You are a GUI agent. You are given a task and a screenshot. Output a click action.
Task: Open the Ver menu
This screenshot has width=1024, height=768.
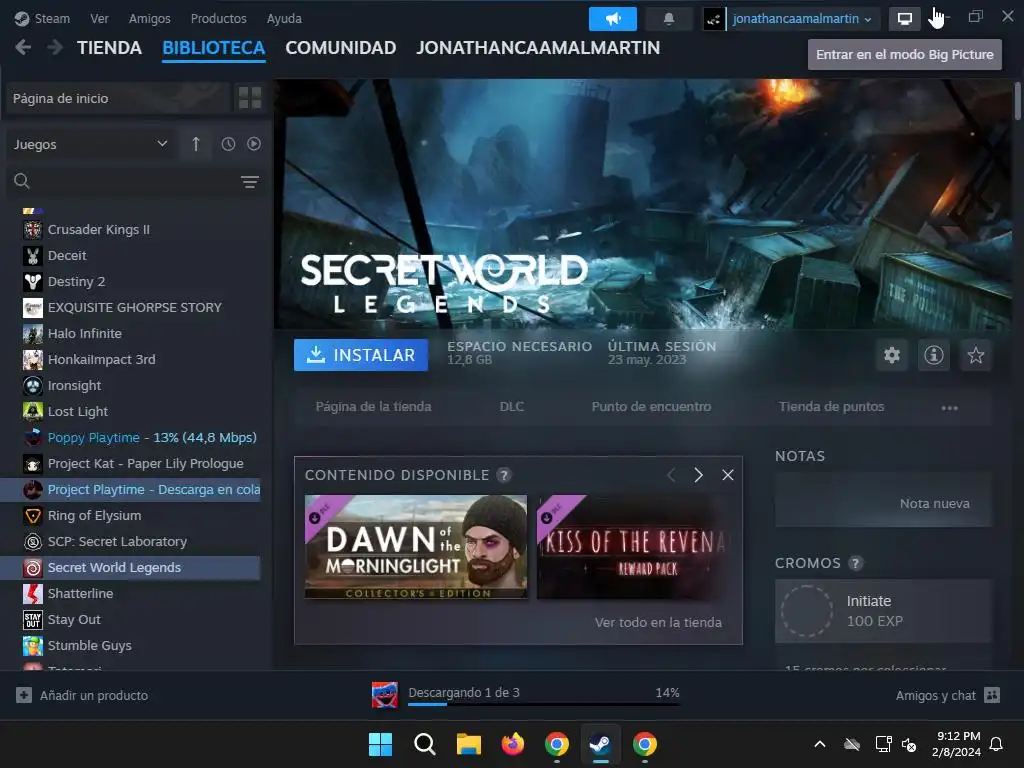pos(99,18)
